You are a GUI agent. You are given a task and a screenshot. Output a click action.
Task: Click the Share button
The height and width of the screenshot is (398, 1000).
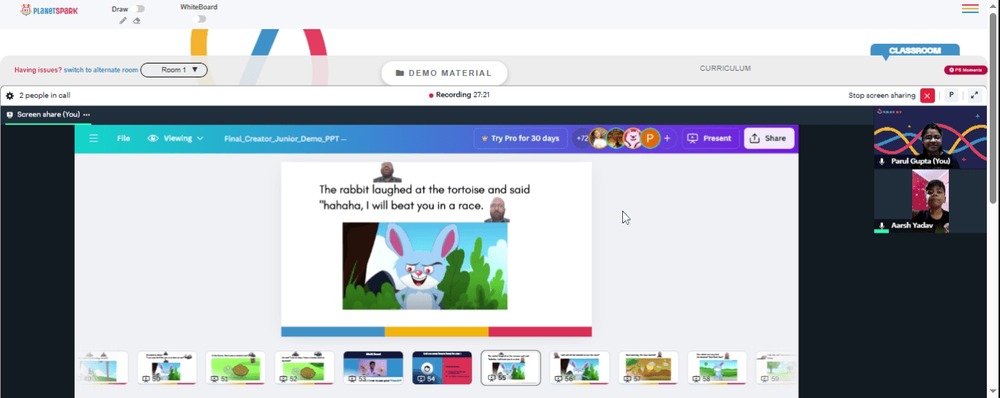[769, 138]
